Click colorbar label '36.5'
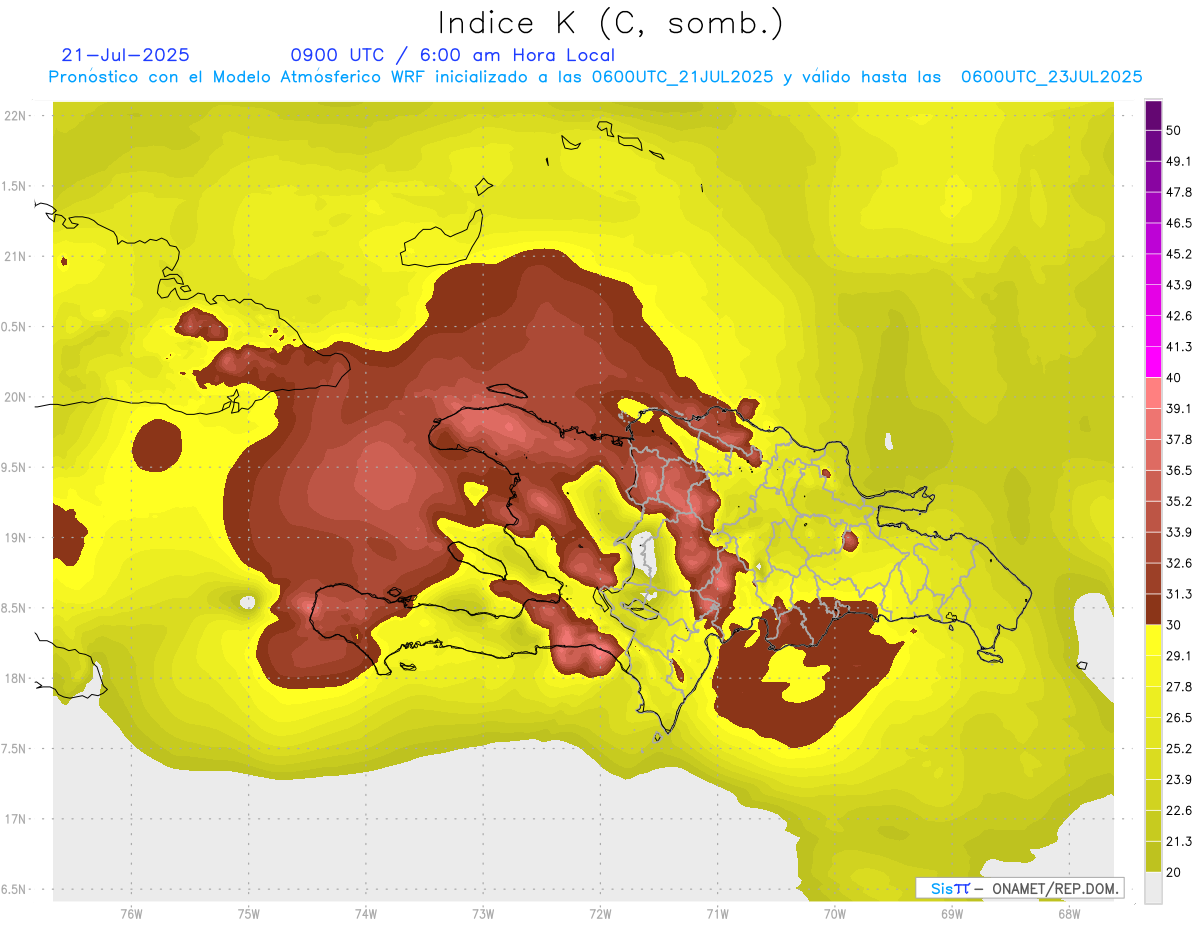The width and height of the screenshot is (1200, 927). 1179,470
